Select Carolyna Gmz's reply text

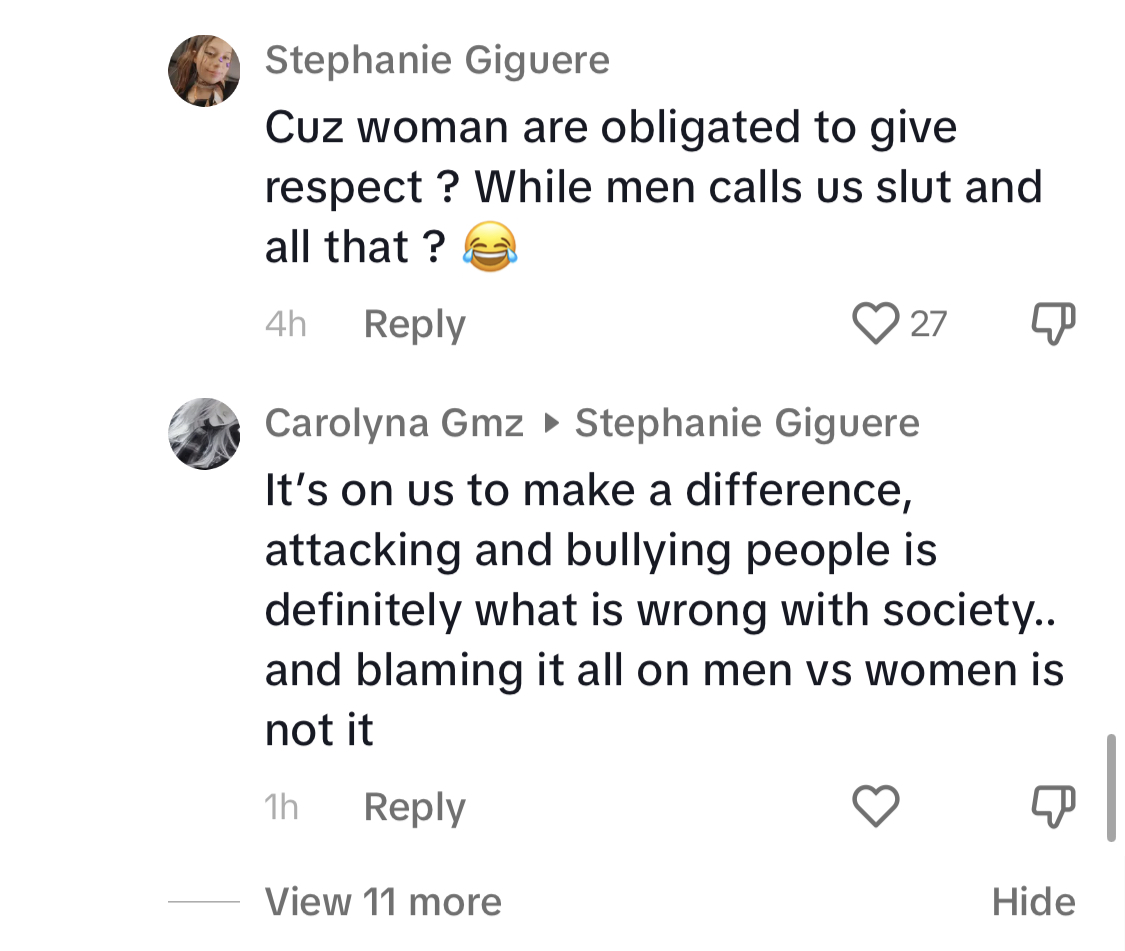tap(664, 610)
